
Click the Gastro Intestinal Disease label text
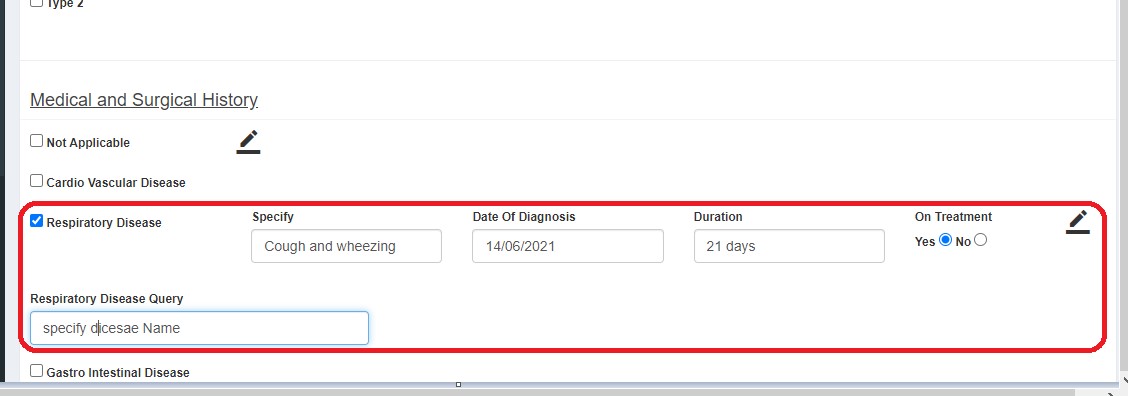pyautogui.click(x=118, y=373)
